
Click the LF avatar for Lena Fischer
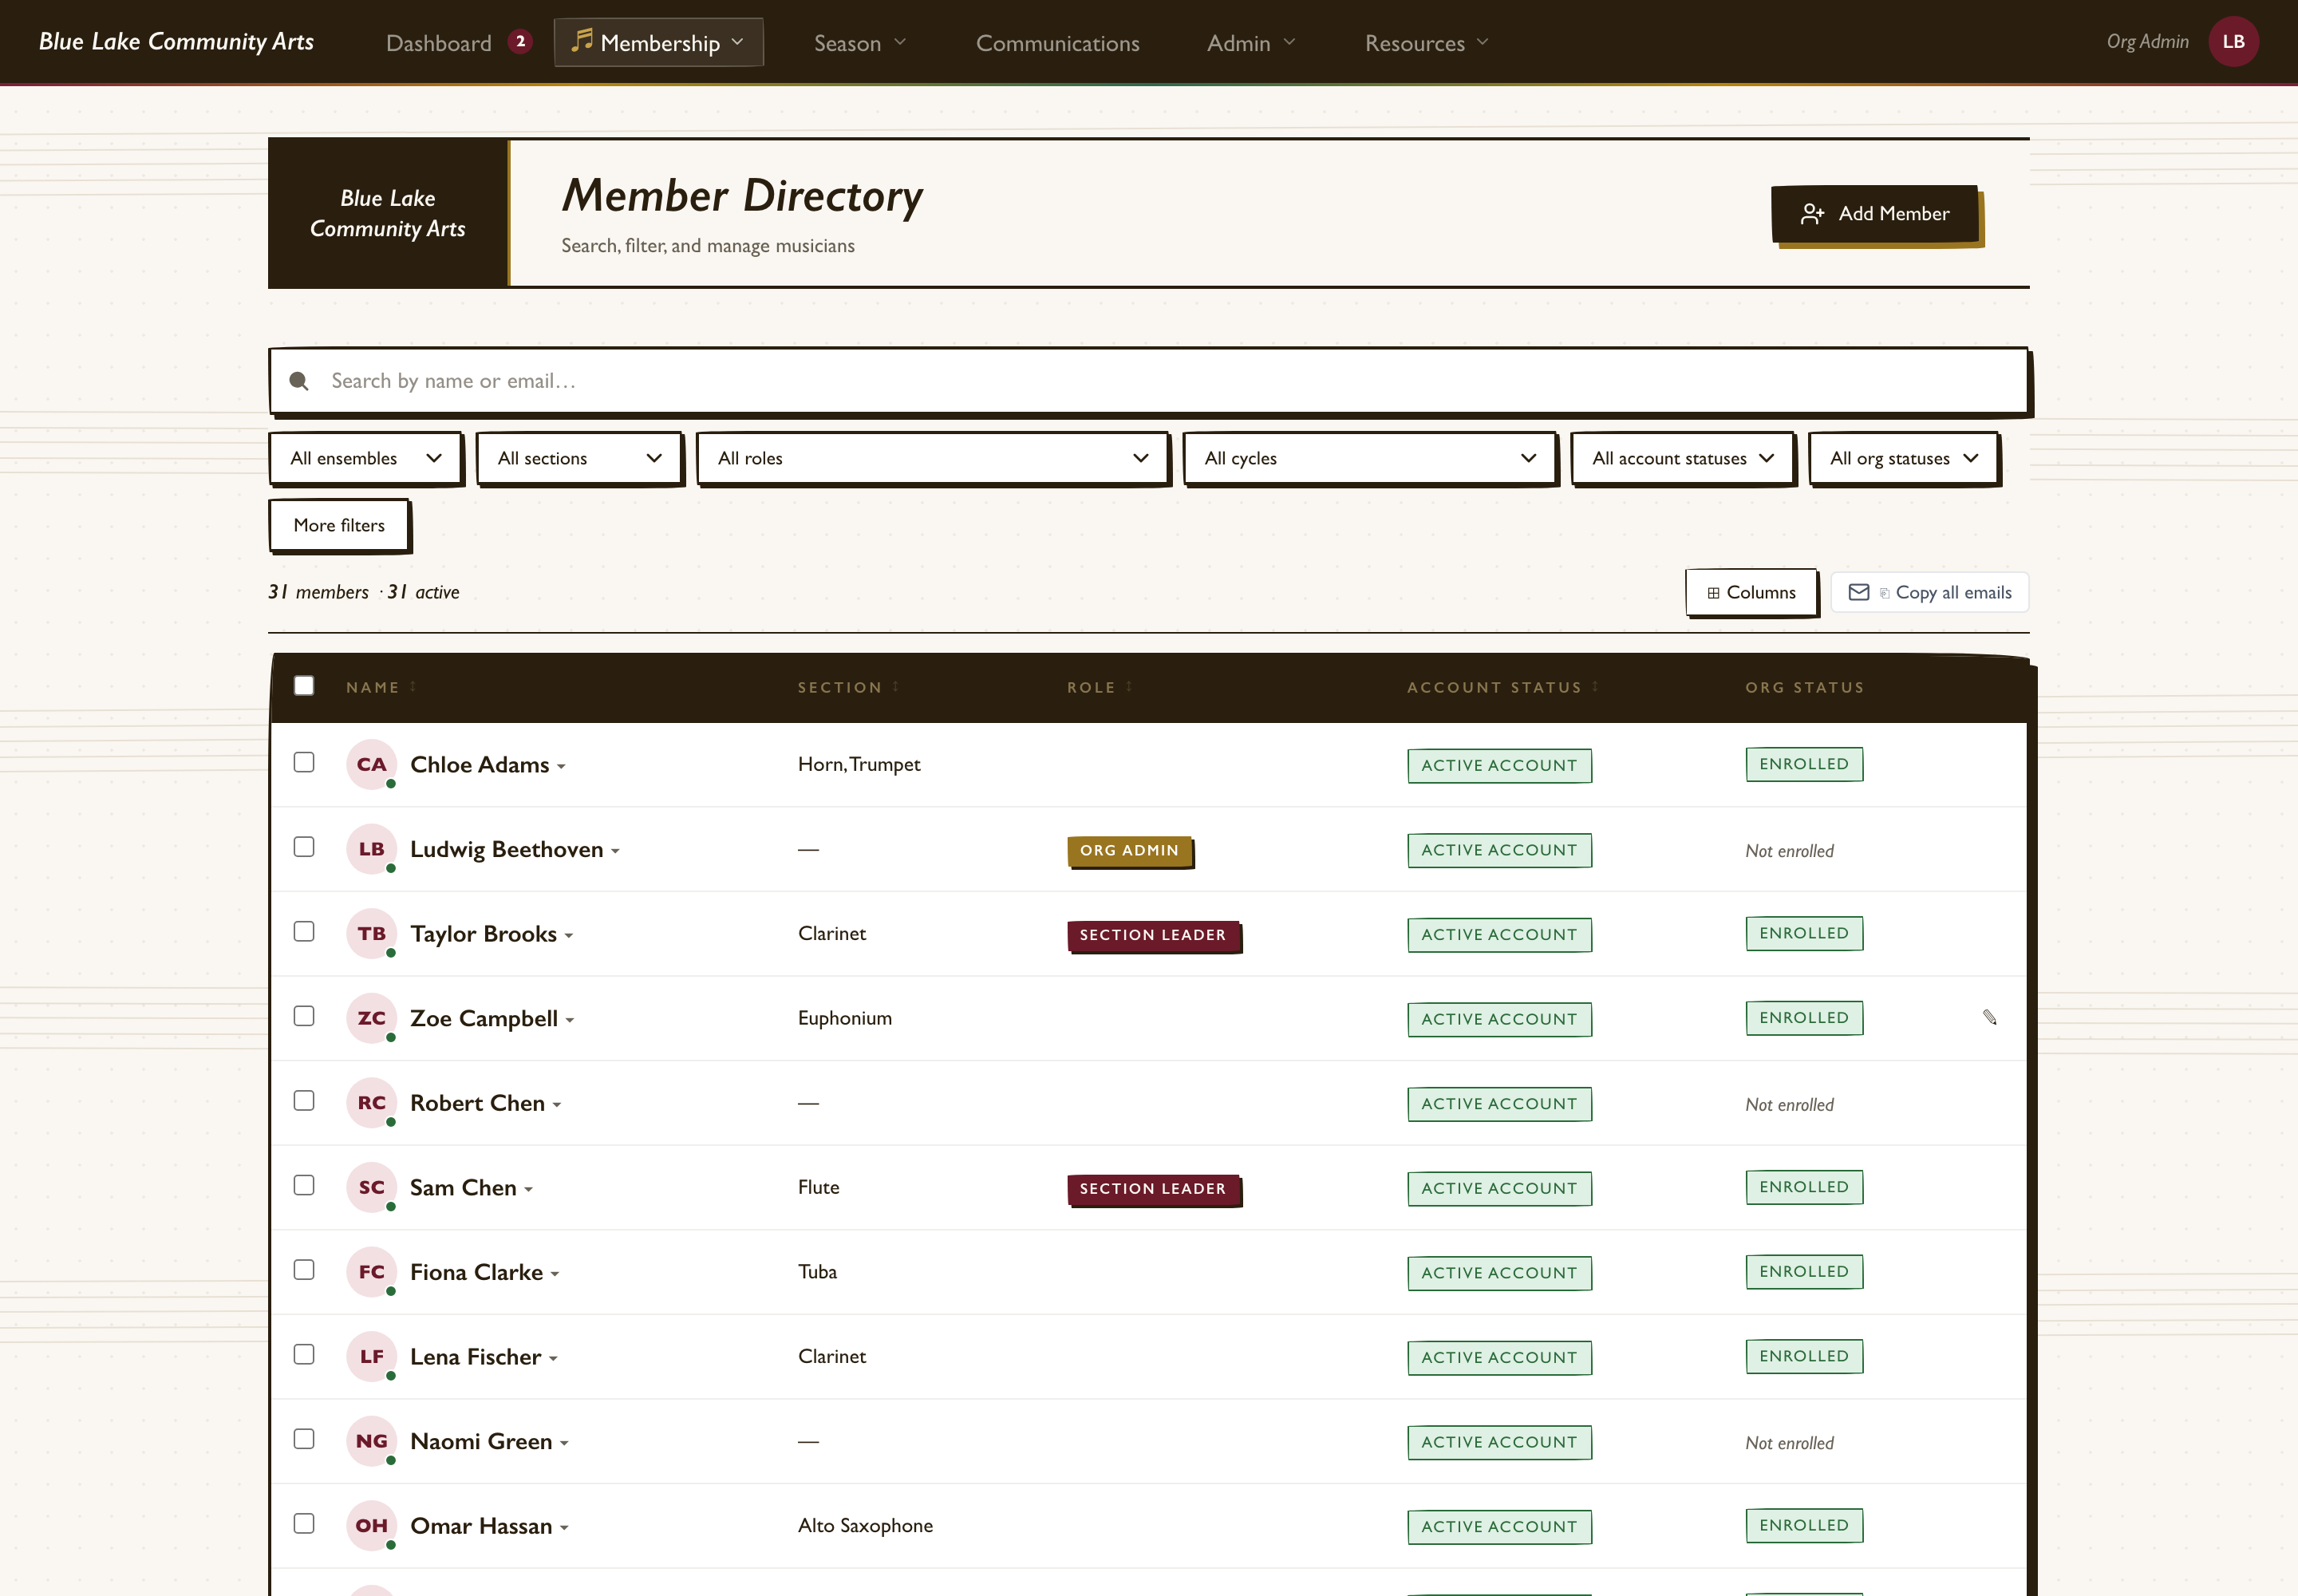pos(371,1356)
